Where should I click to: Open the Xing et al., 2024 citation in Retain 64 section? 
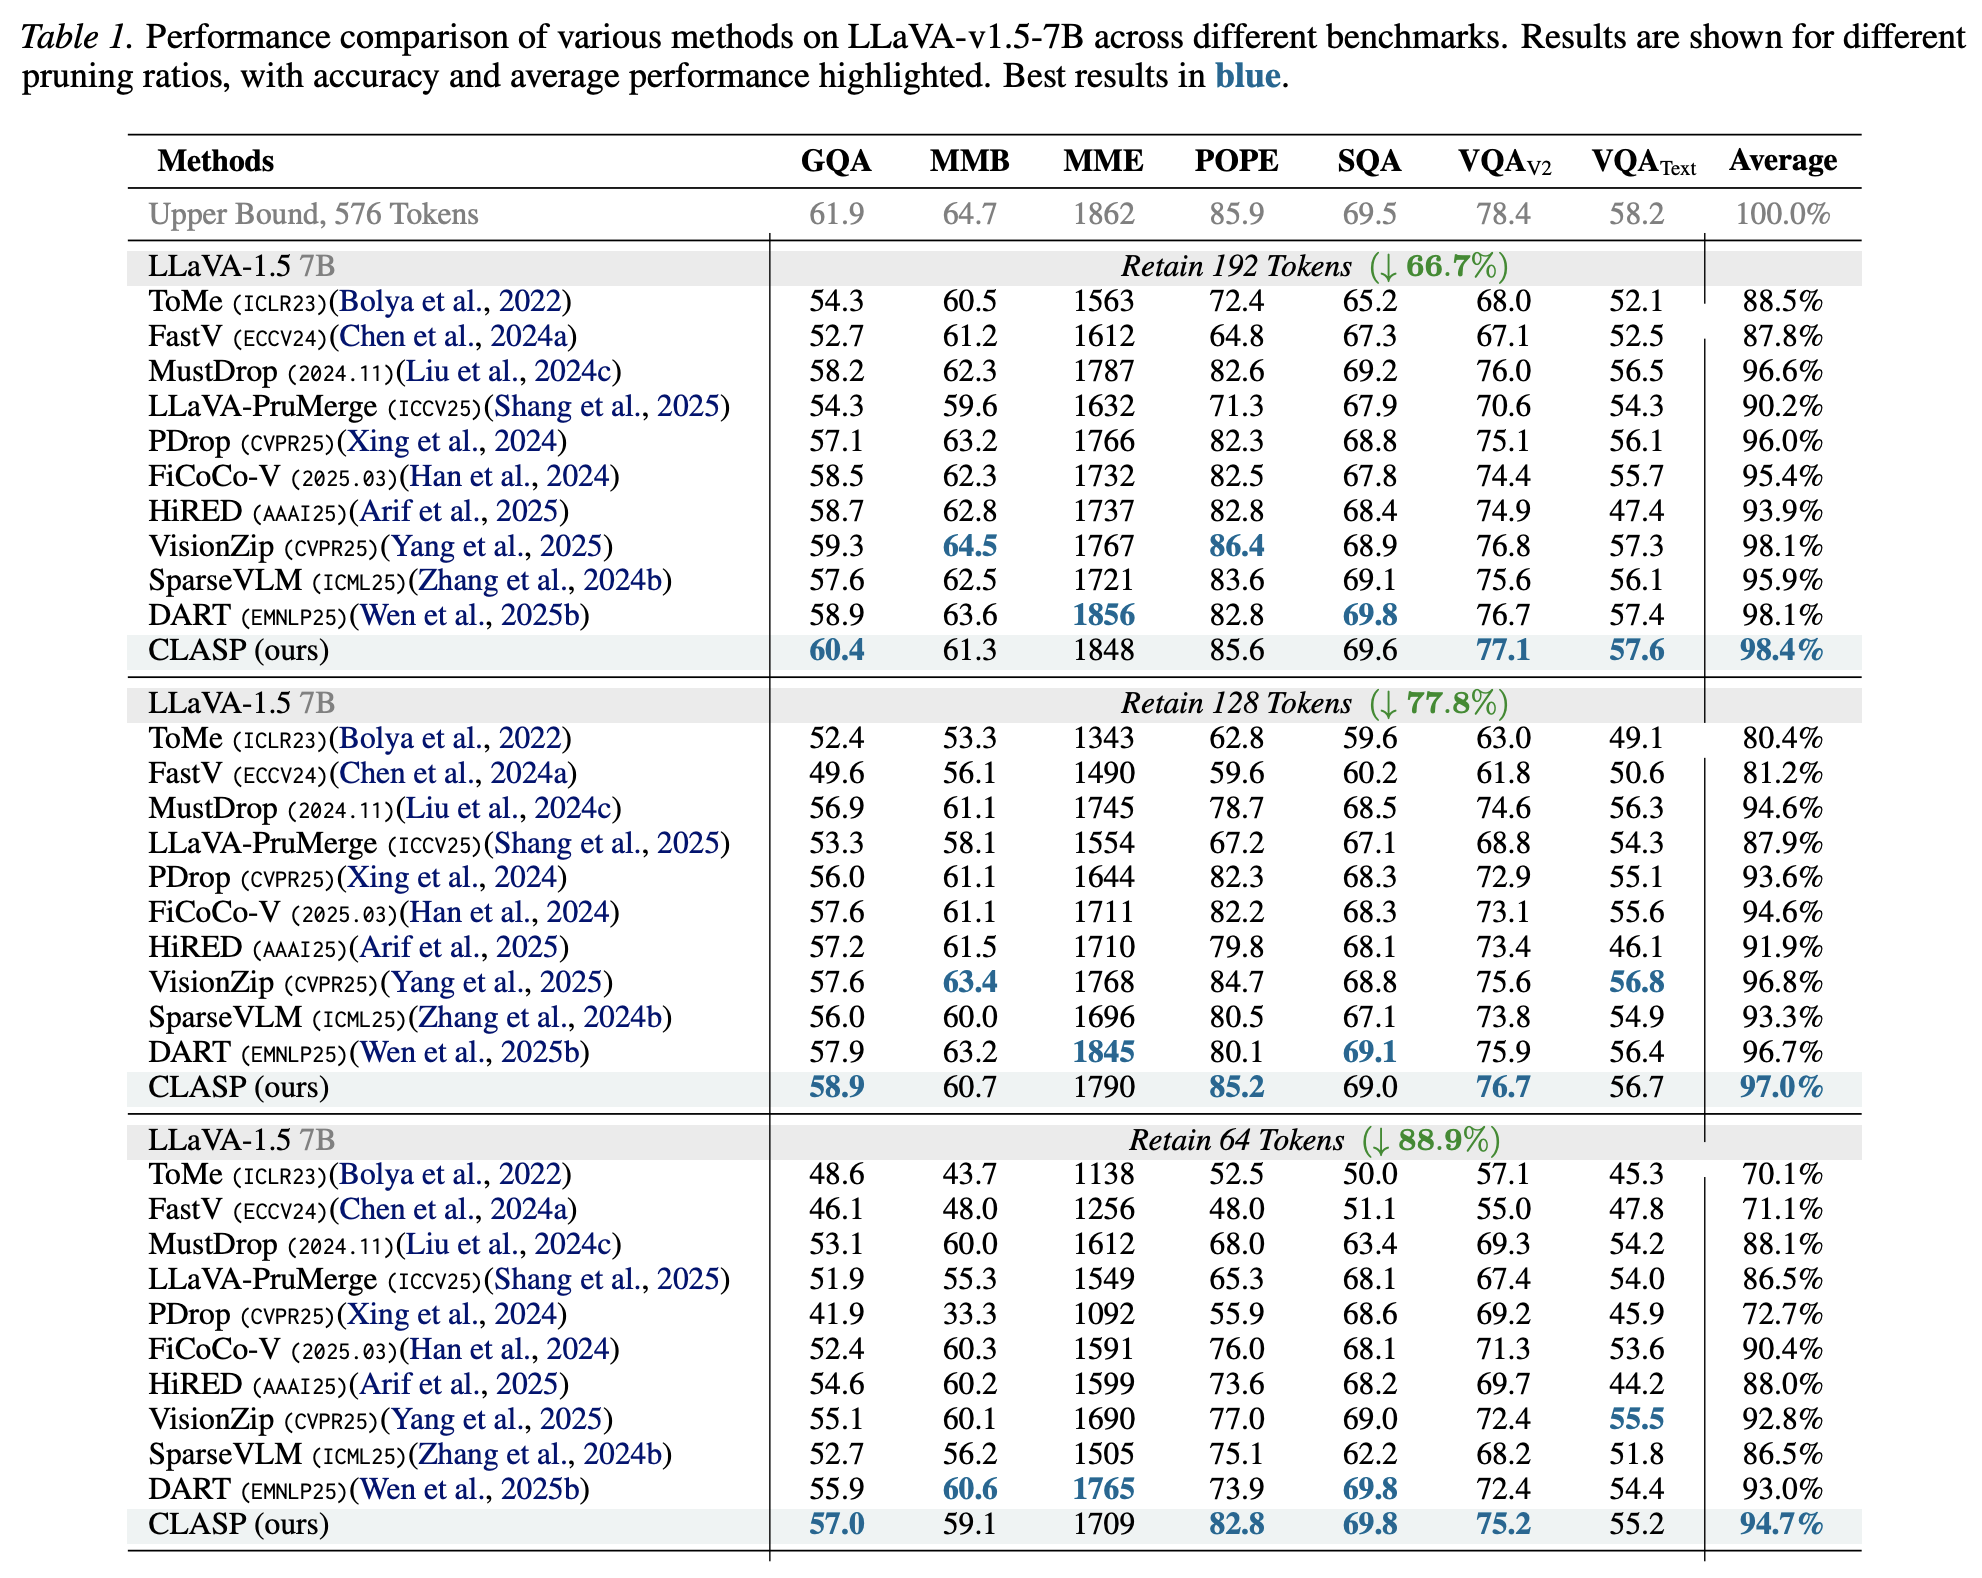[452, 1314]
